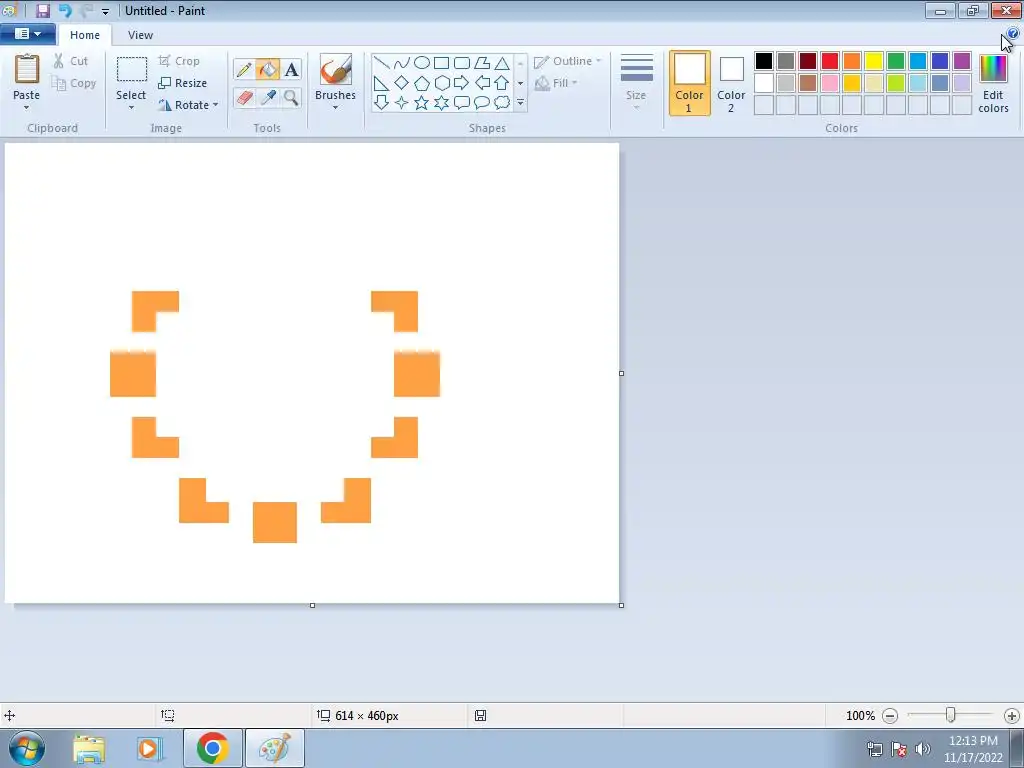Choose the Hexagon shape
This screenshot has width=1024, height=768.
click(441, 83)
